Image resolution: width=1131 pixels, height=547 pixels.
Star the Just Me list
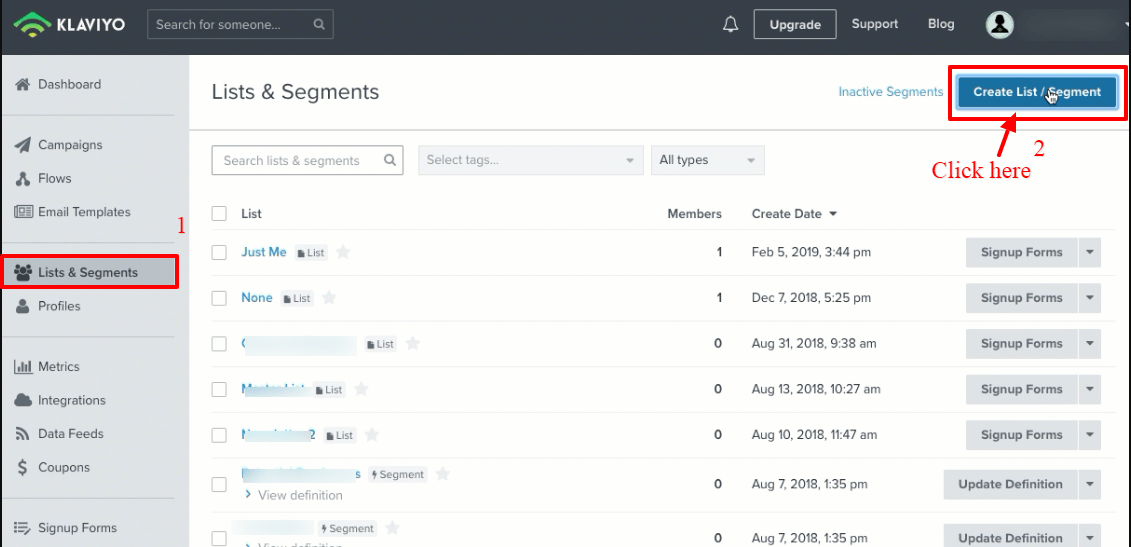343,252
